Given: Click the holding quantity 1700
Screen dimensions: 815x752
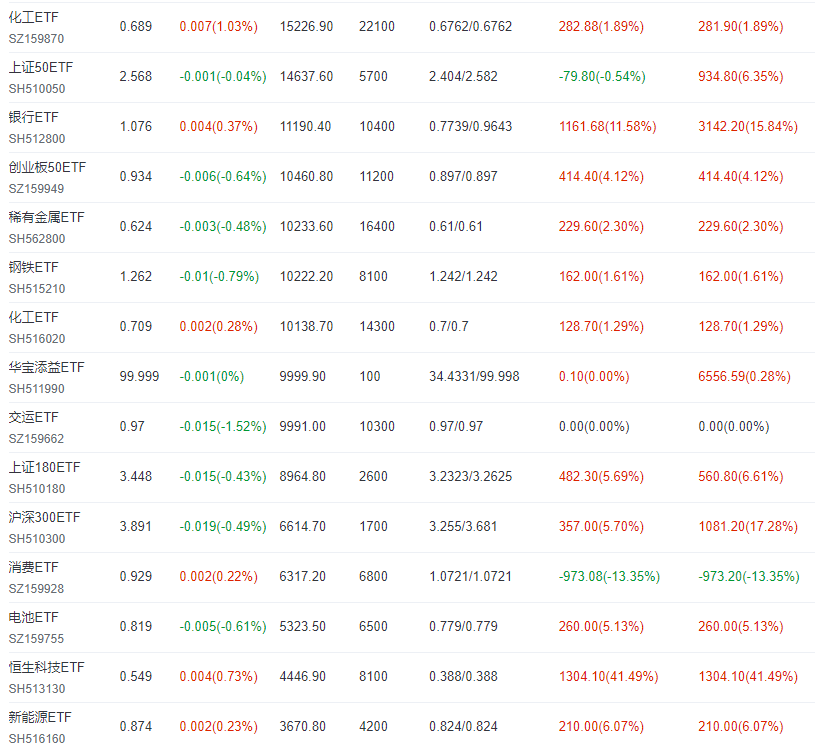Looking at the screenshot, I should 373,526.
